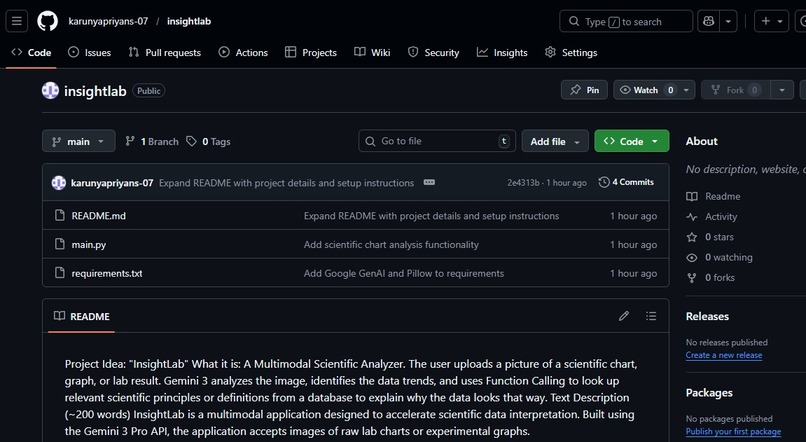Open 'Add Google GenAI and Pillow' commit
This screenshot has height=442, width=806.
click(x=404, y=273)
